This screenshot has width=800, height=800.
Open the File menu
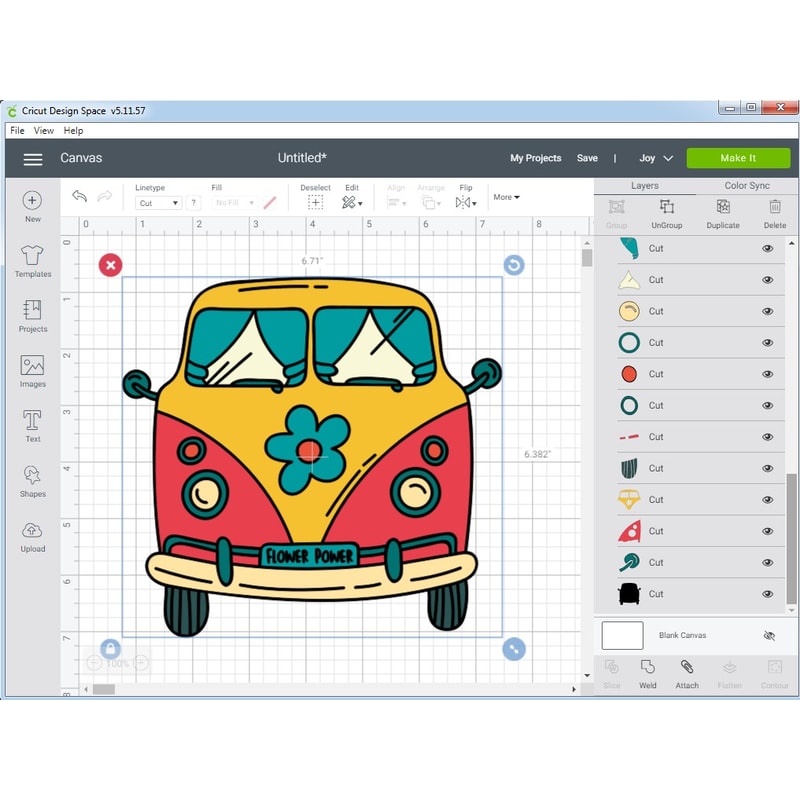pos(17,130)
